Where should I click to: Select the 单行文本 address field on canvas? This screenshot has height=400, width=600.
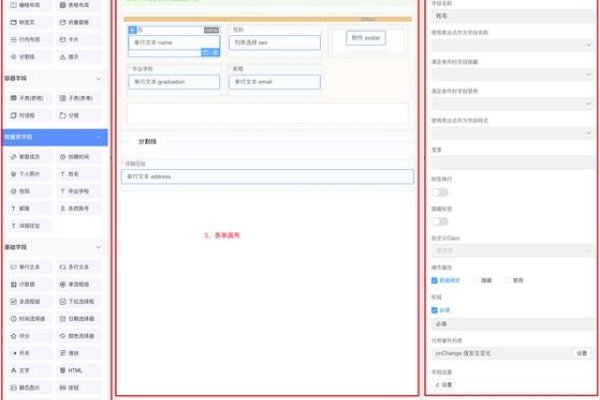(x=267, y=176)
